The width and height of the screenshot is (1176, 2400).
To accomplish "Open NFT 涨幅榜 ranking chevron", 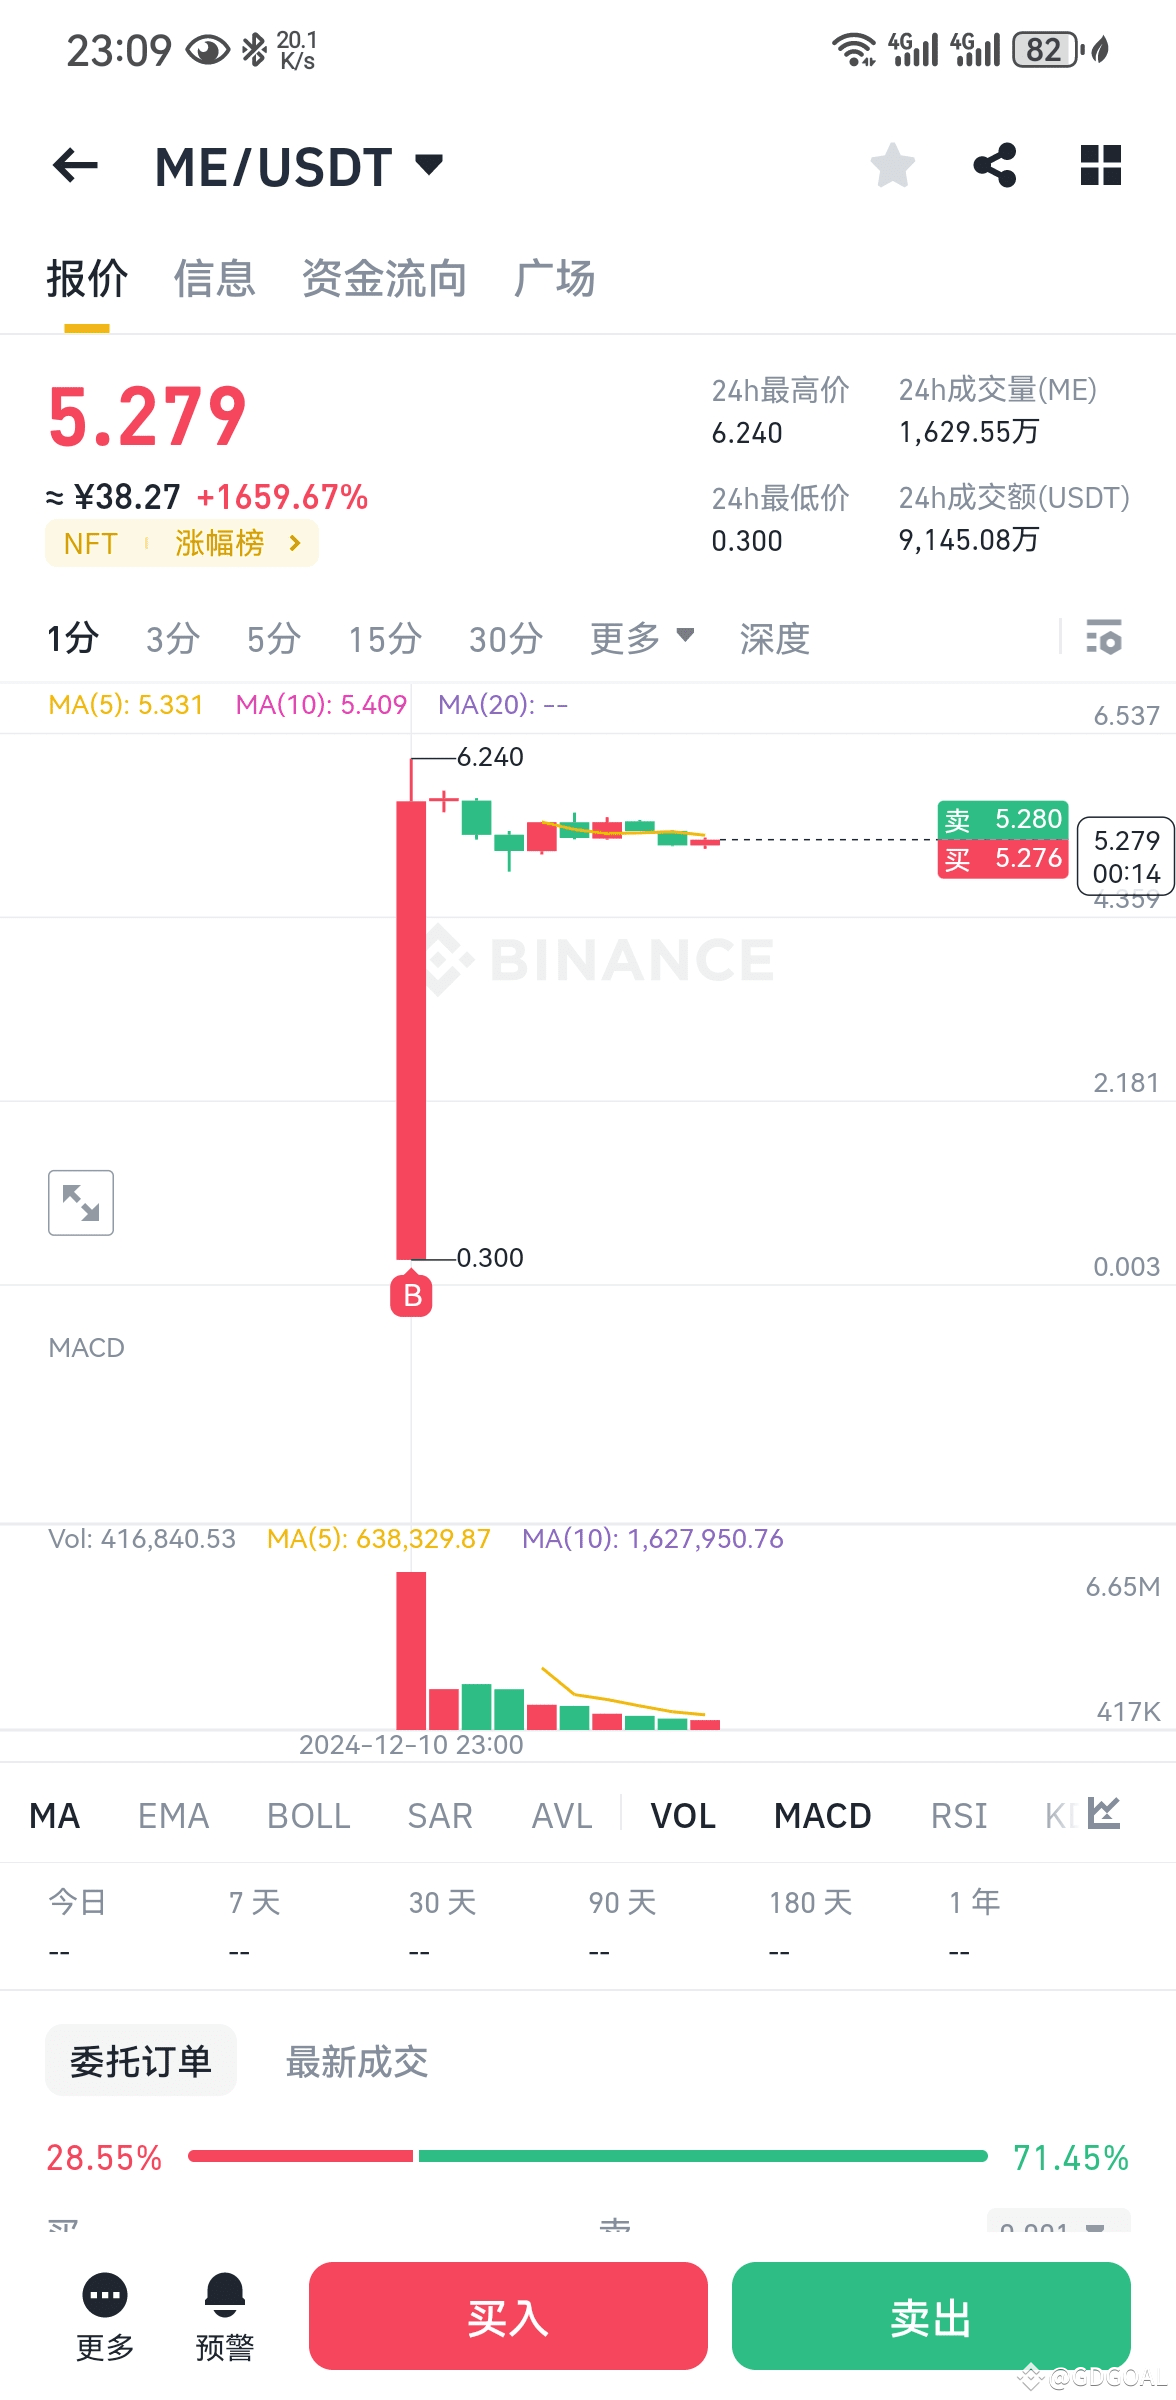I will [x=294, y=543].
